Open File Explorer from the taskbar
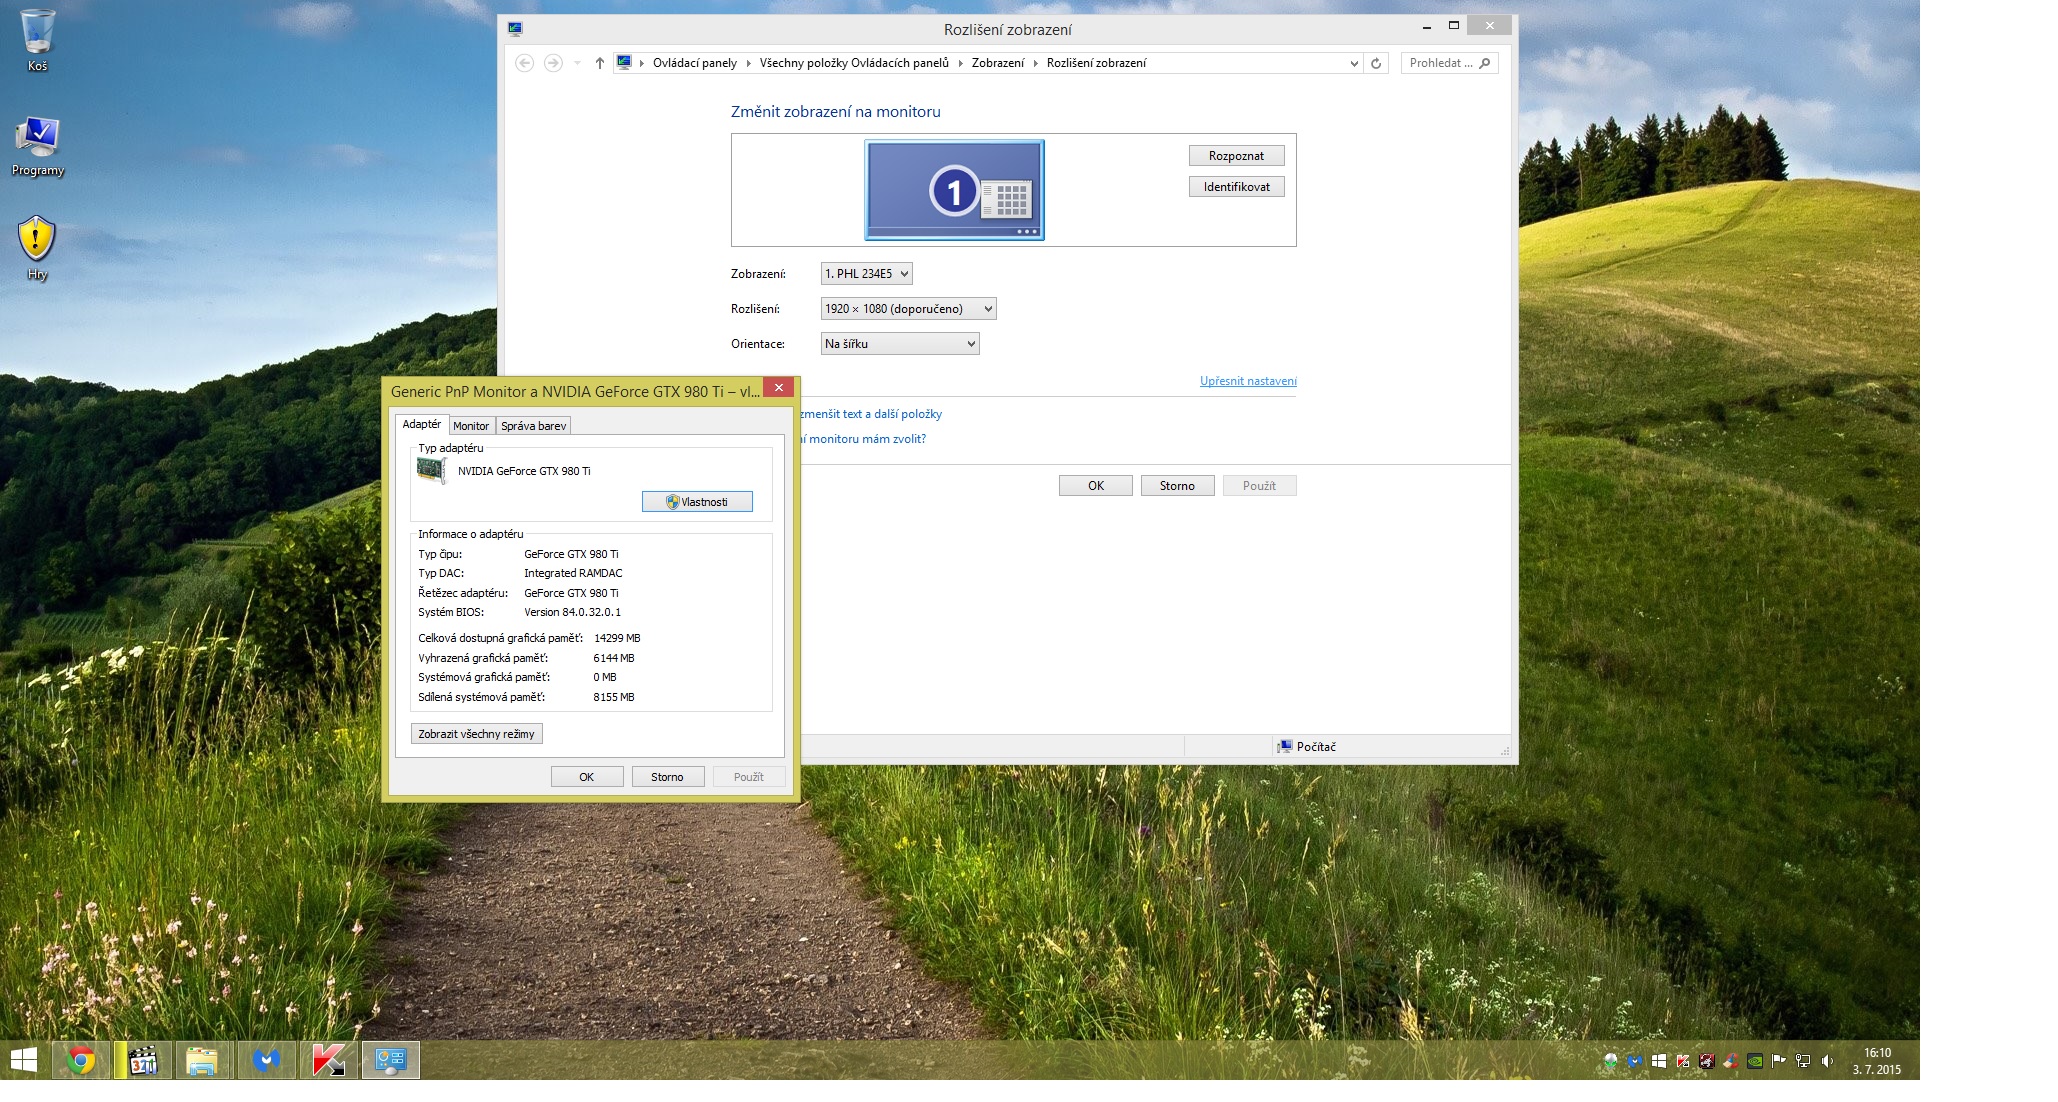 point(203,1060)
